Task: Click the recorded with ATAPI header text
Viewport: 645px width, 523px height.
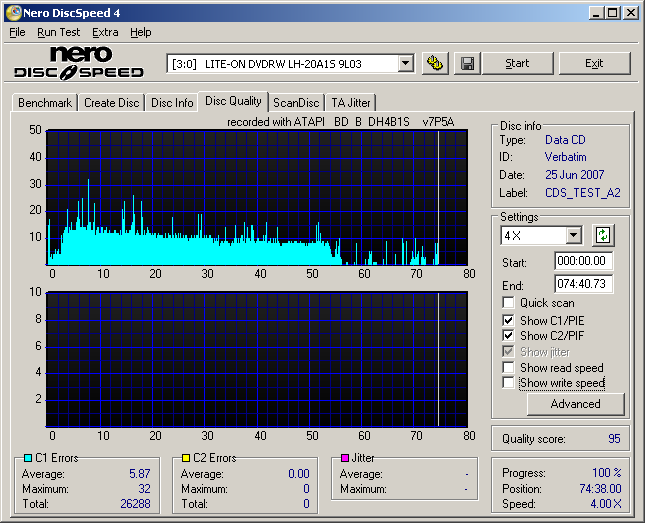Action: click(340, 122)
